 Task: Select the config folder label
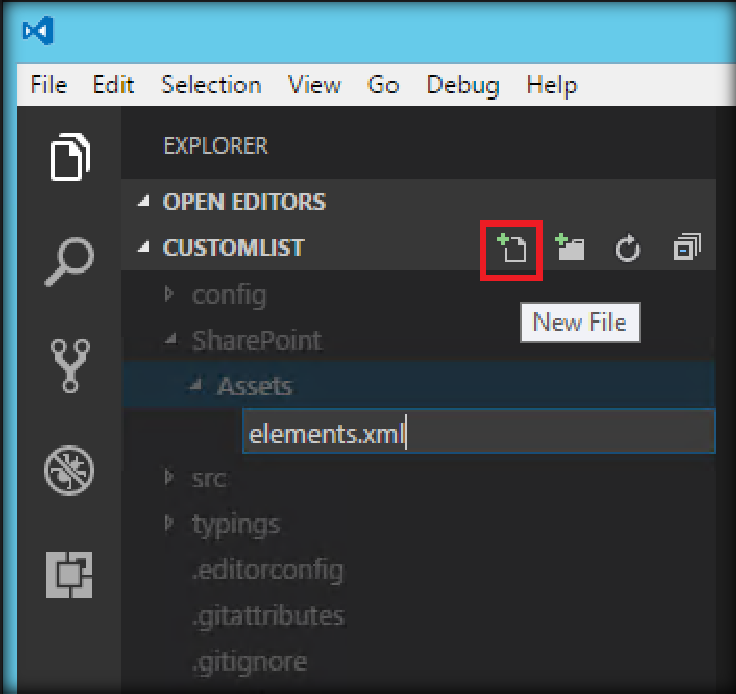click(229, 296)
